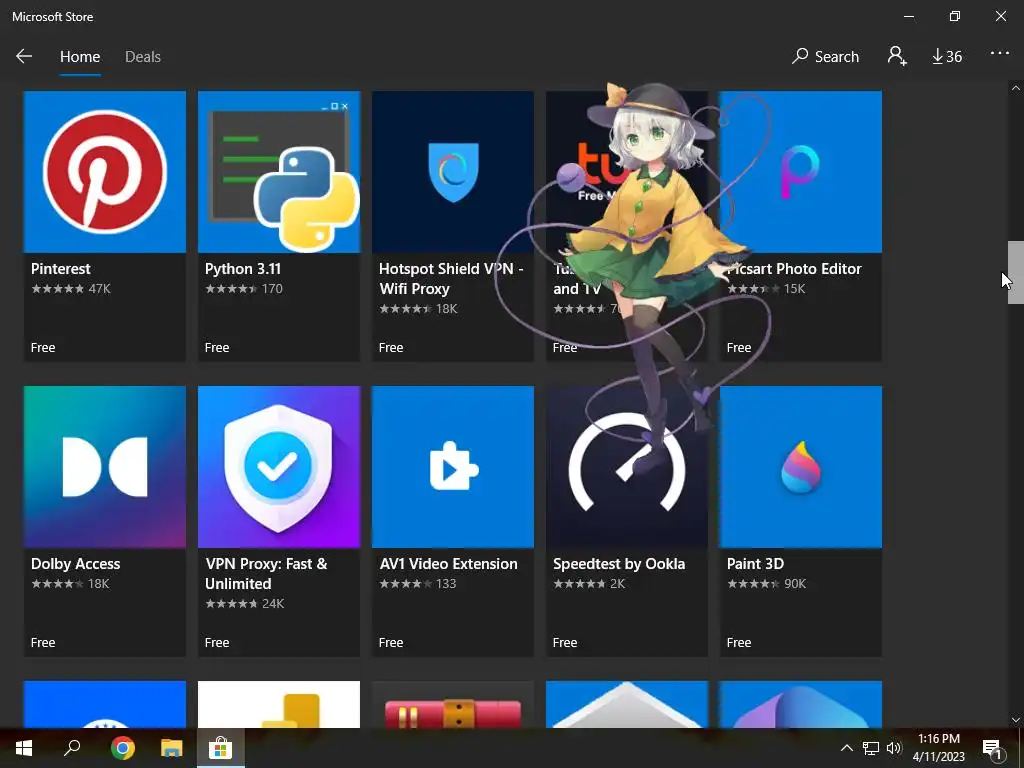
Task: Open the volume speaker tray icon
Action: point(894,748)
